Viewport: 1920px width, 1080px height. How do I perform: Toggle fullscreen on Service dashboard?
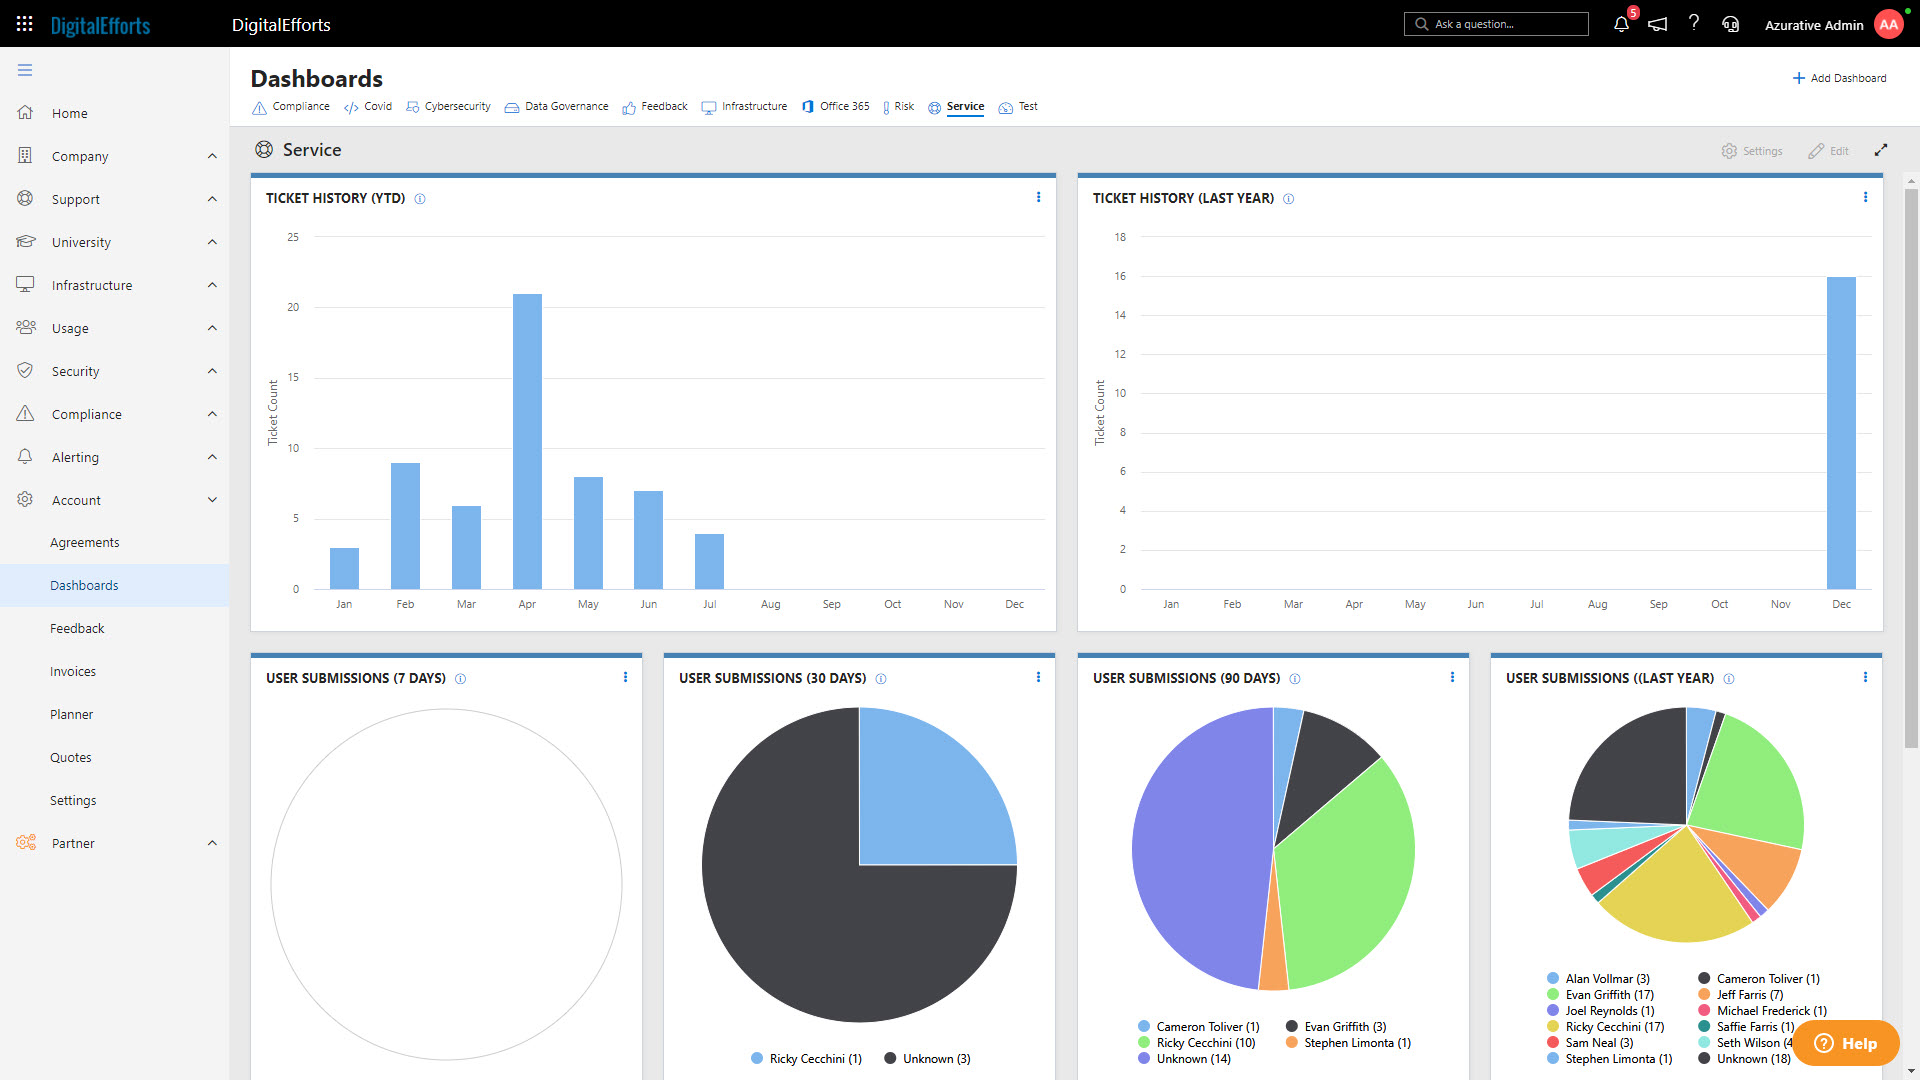[1882, 149]
